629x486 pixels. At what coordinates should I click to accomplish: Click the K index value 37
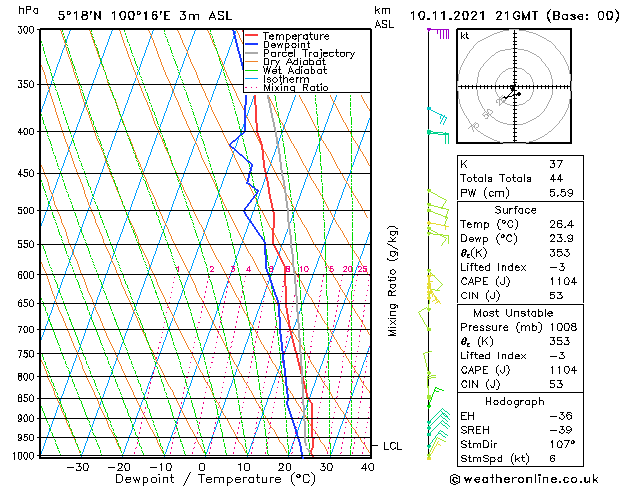(556, 164)
